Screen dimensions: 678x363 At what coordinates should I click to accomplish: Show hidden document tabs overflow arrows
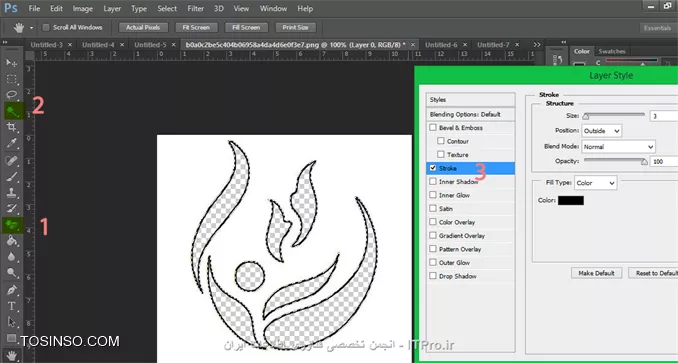click(537, 45)
